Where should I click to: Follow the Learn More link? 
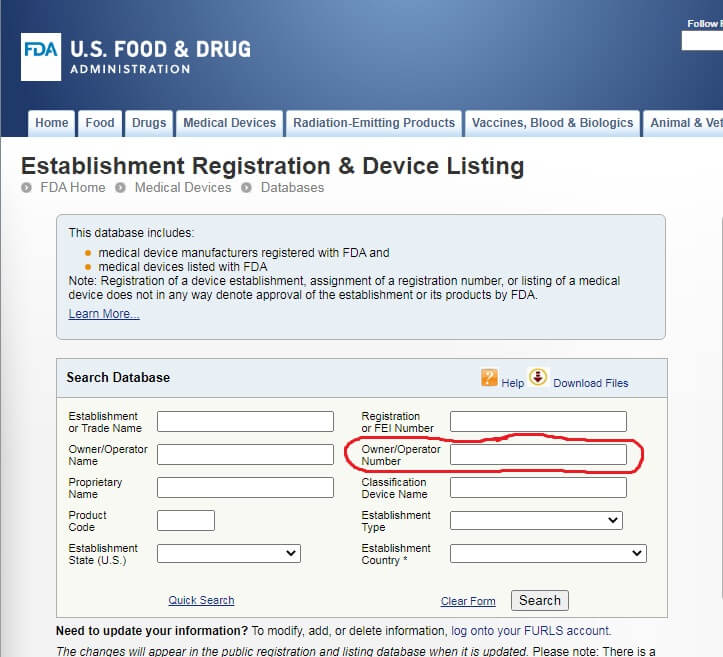pos(104,314)
